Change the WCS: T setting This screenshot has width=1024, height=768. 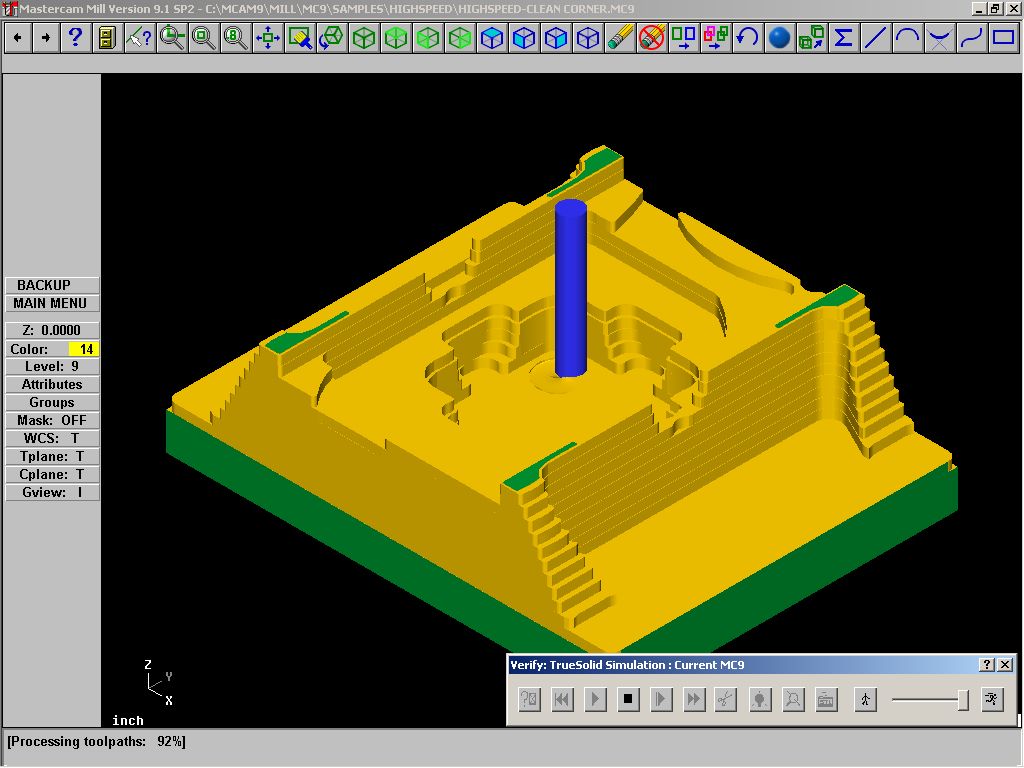click(x=52, y=439)
